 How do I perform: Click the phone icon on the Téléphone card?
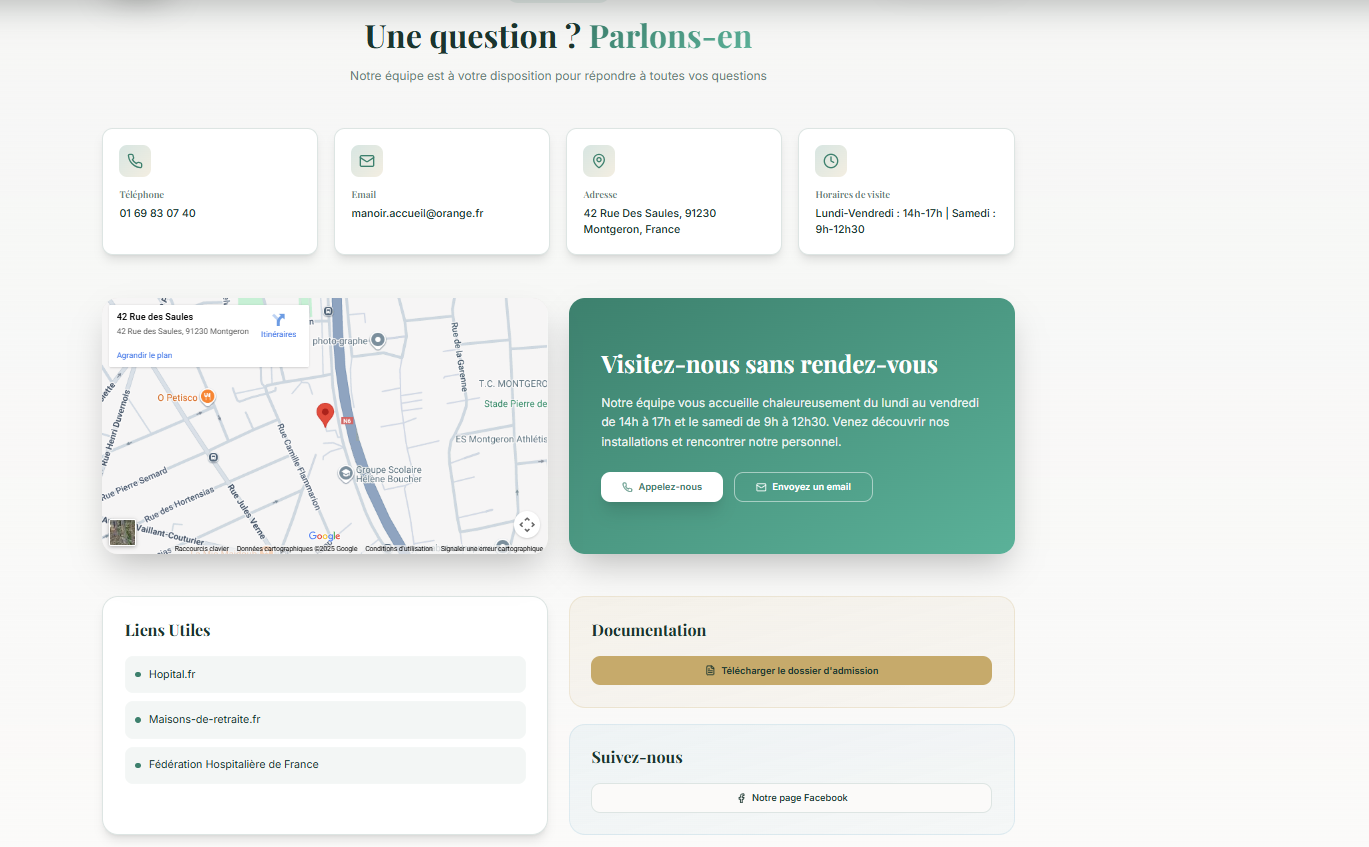pos(134,160)
